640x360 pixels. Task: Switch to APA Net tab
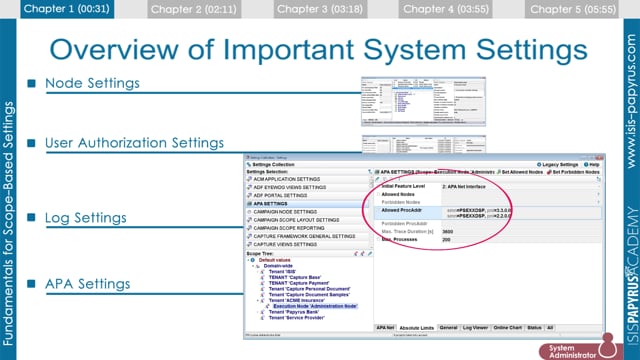click(385, 328)
